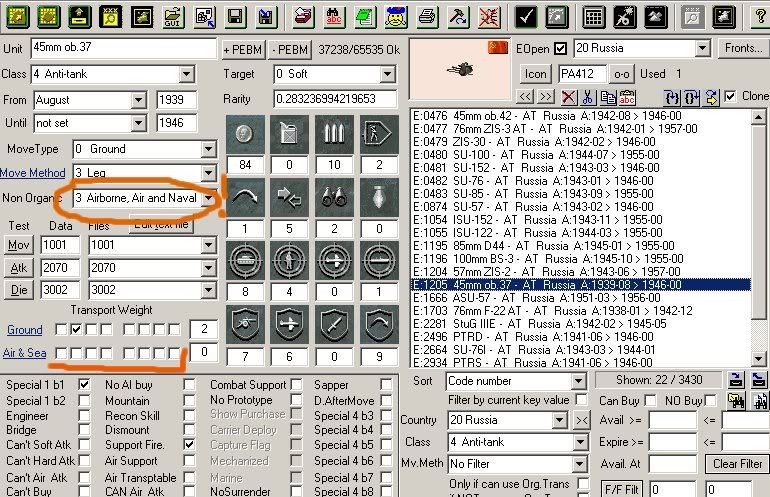Select list row StuG IIIE AT Russia
The width and height of the screenshot is (770, 497).
581,324
